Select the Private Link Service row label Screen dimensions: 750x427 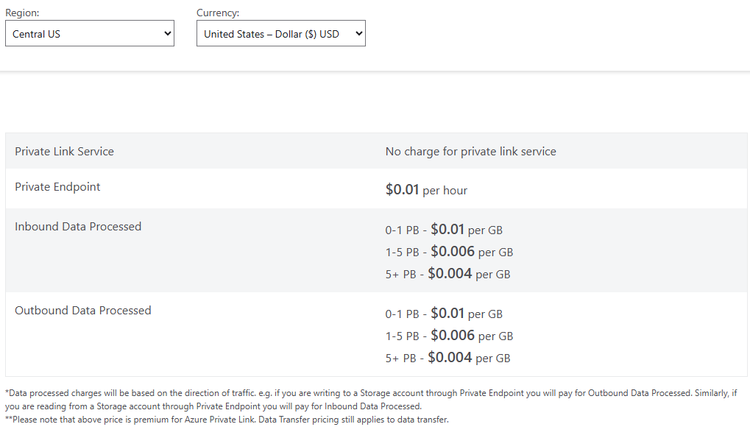point(64,152)
